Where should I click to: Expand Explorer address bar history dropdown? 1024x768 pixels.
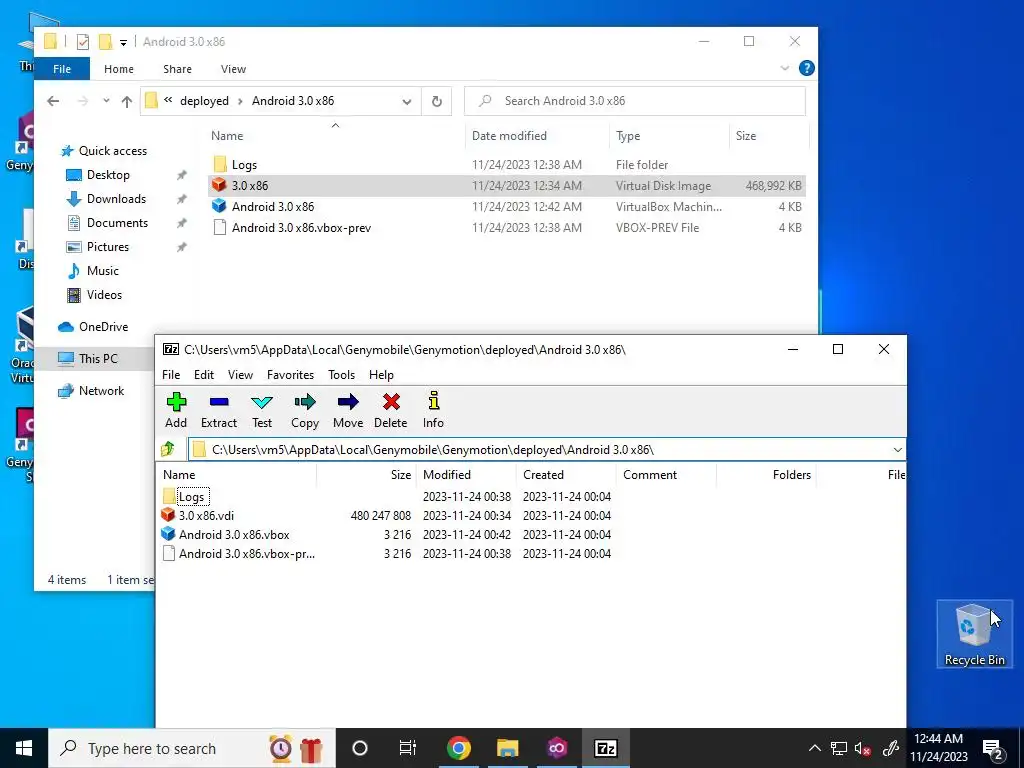[407, 101]
